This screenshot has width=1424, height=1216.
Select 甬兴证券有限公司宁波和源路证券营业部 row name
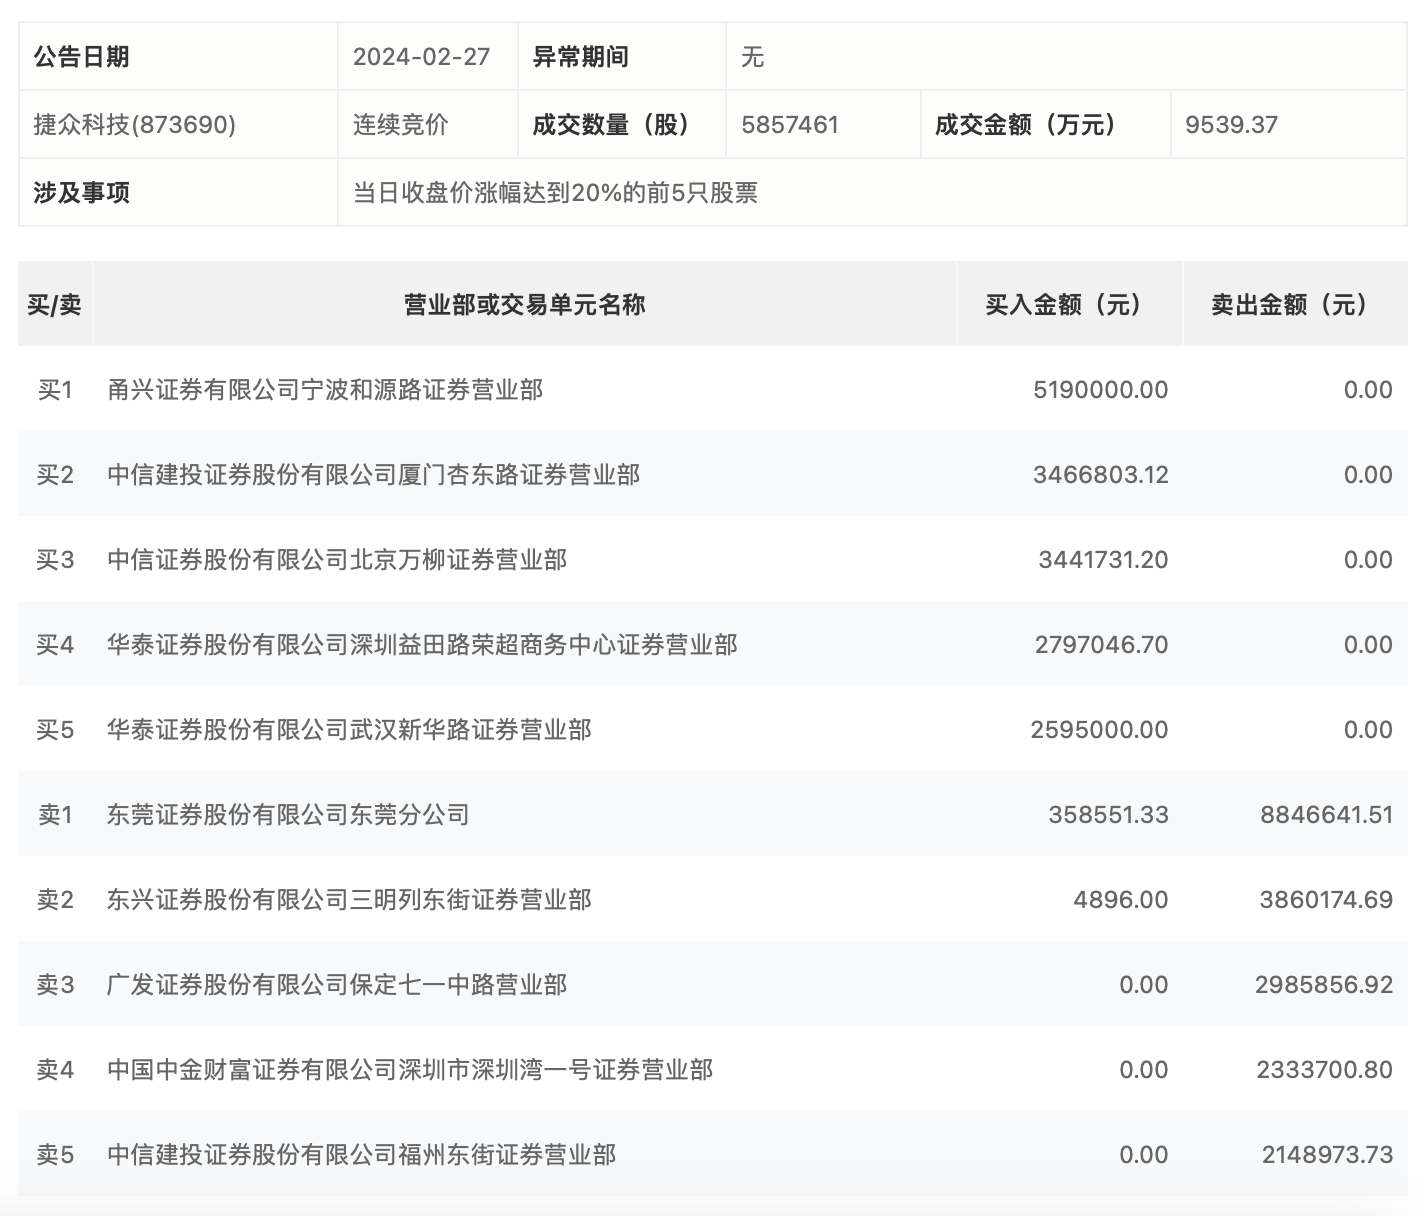tap(325, 389)
